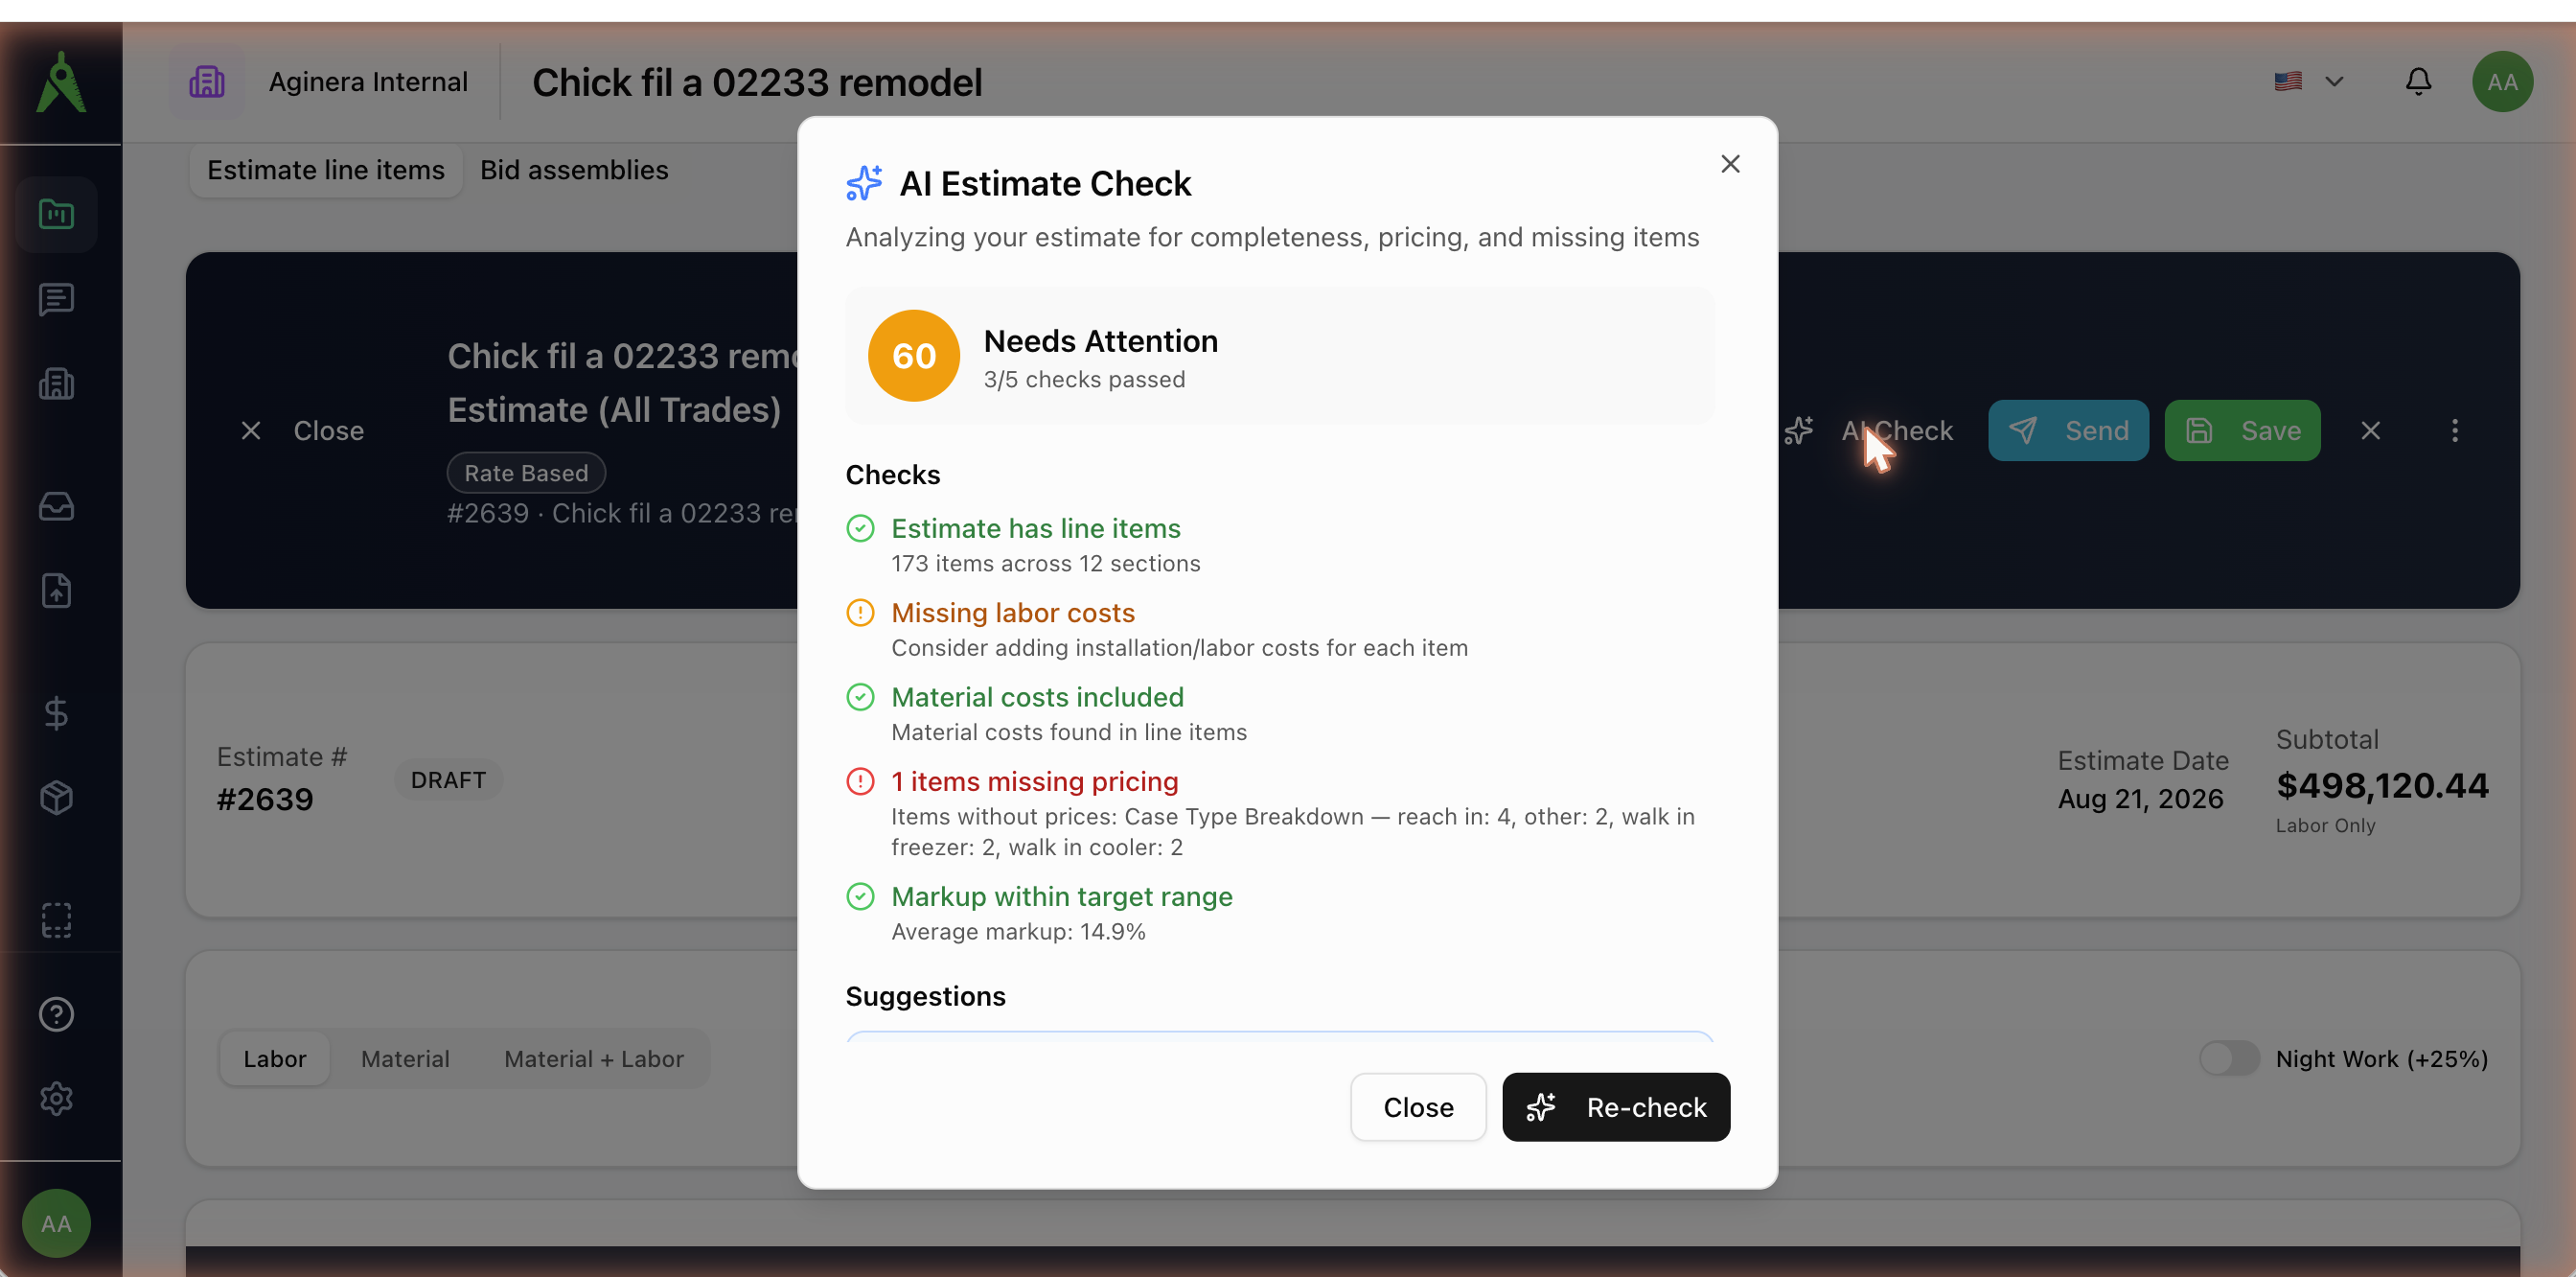Click the 'Missing labor costs' check title
The height and width of the screenshot is (1277, 2576).
click(1013, 612)
